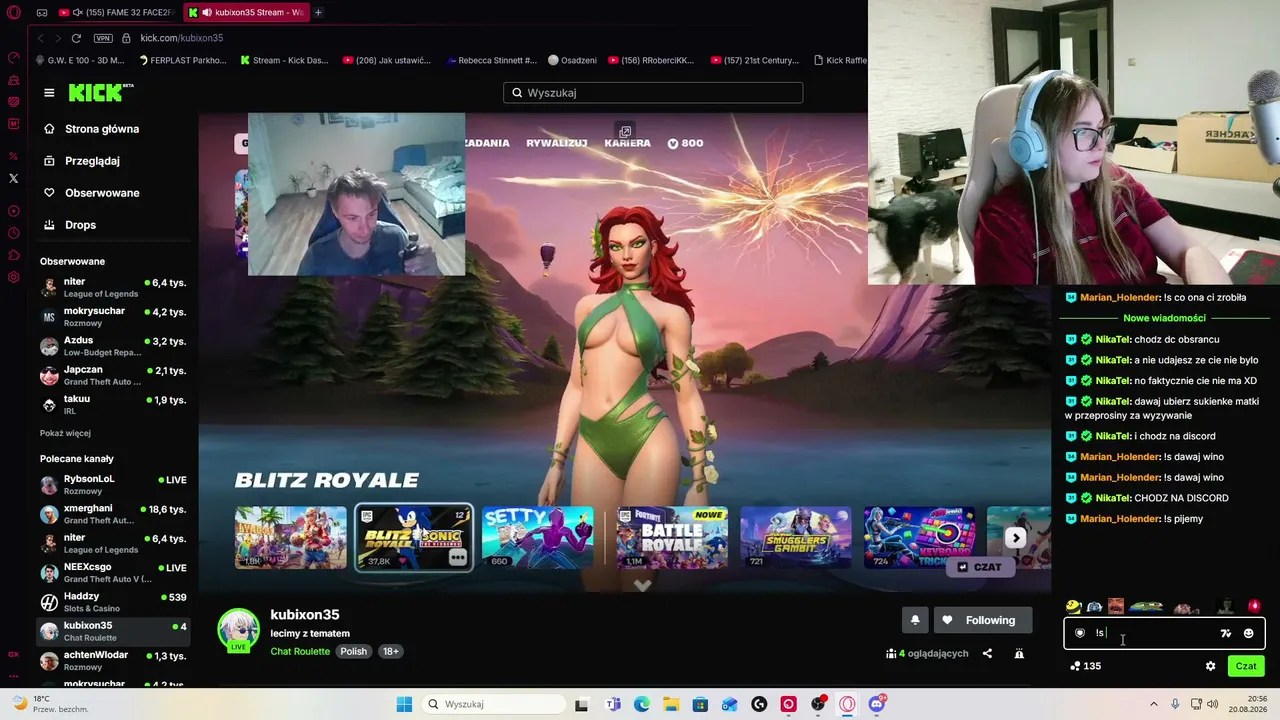Screen dimensions: 1280x720
Task: Open the Rebecca Stinnett bookmark
Action: [x=491, y=60]
